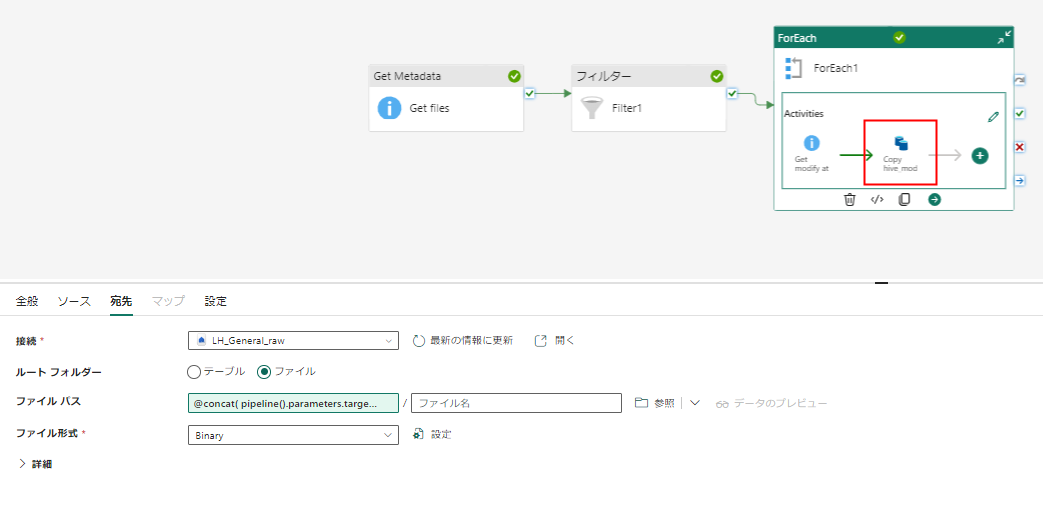Select the Get modify at activity
1043x513 pixels.
[x=812, y=154]
